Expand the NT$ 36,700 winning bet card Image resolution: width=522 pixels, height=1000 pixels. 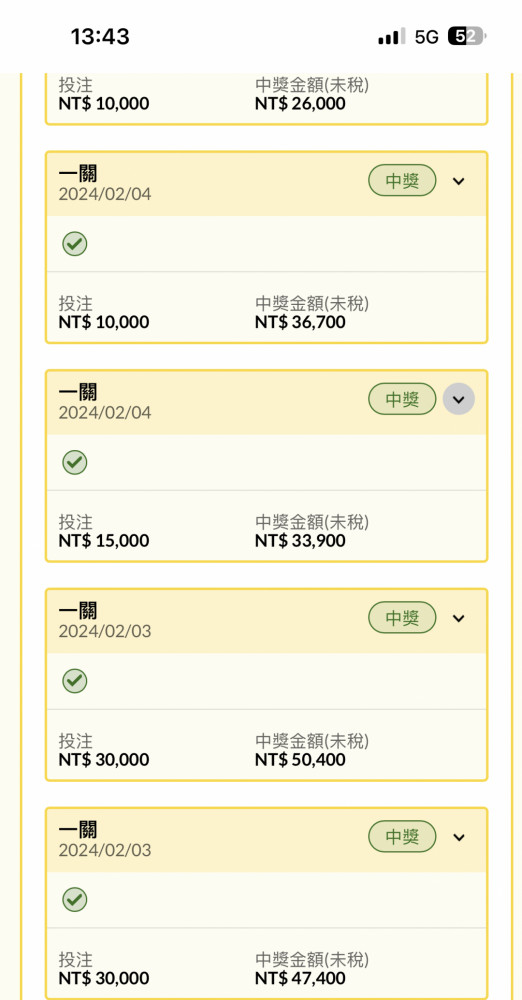[458, 181]
